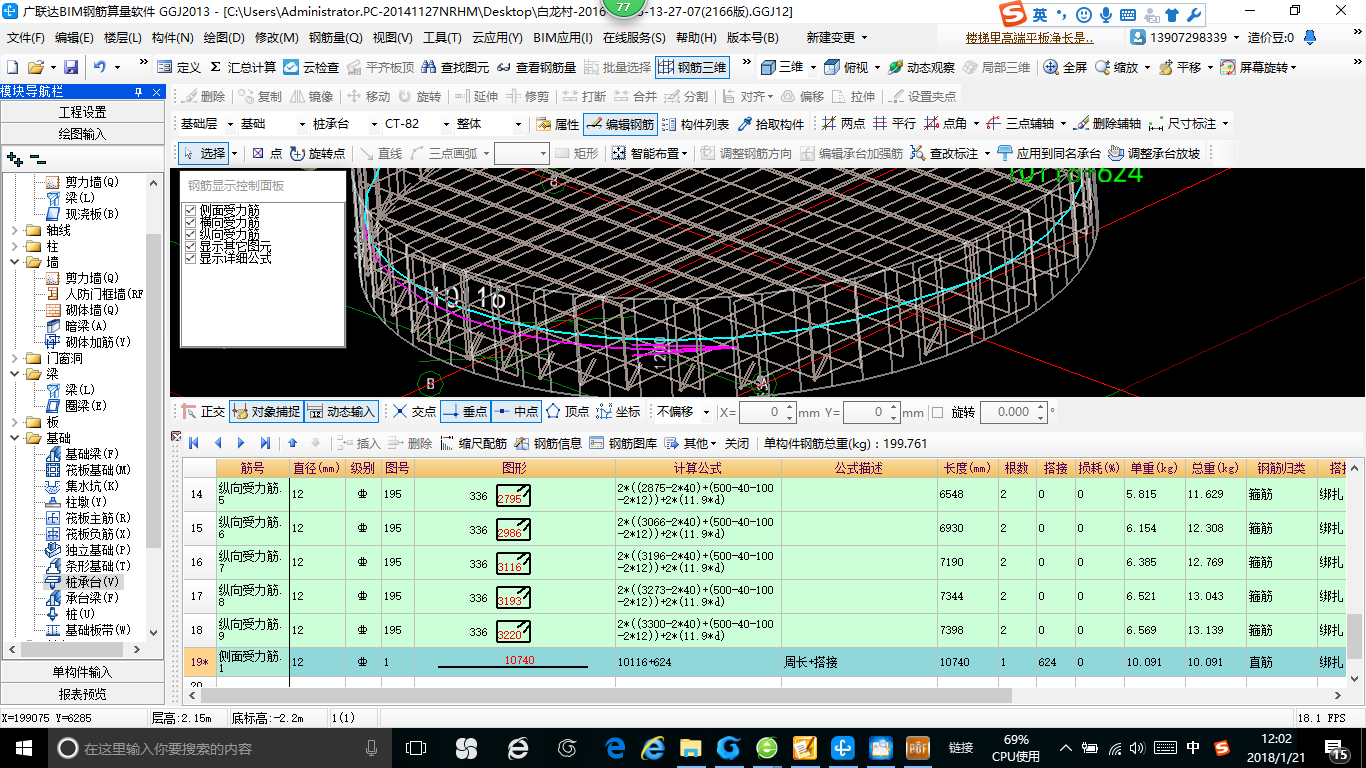Click 缩尺配筋 scaled rebar icon
1366x768 pixels.
[474, 443]
